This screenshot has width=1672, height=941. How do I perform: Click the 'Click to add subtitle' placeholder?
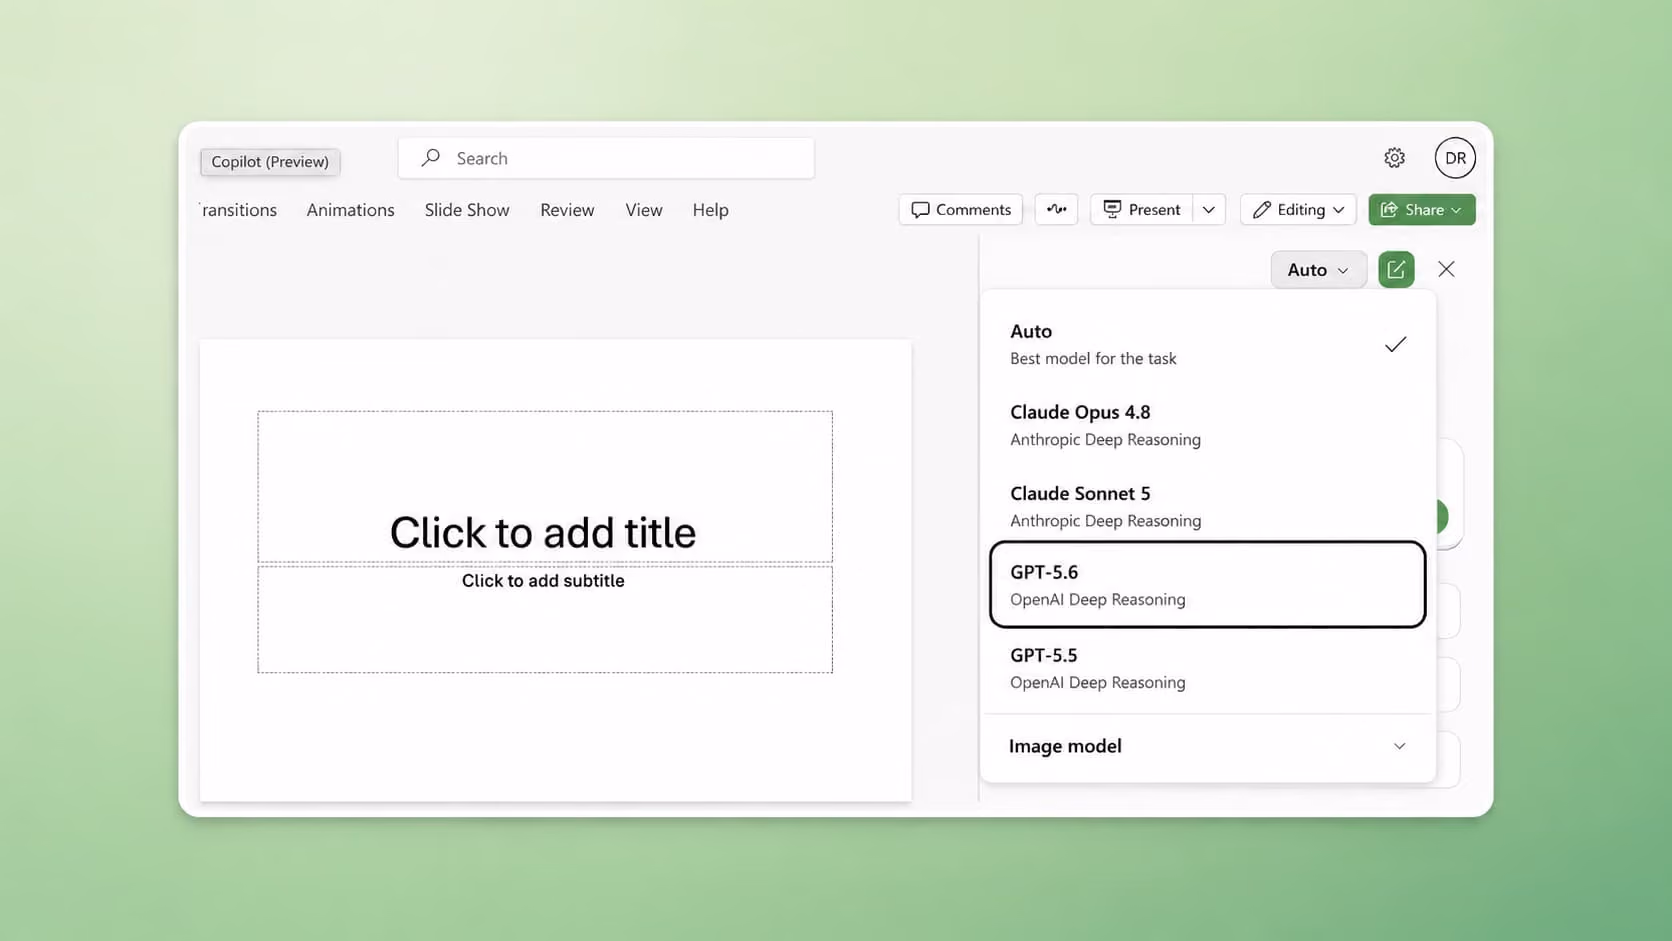[545, 620]
